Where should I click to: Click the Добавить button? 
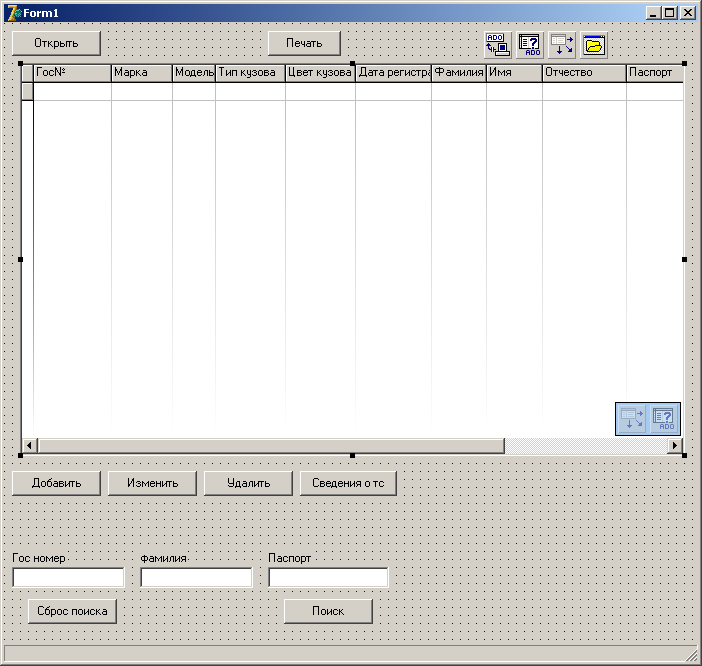click(56, 483)
